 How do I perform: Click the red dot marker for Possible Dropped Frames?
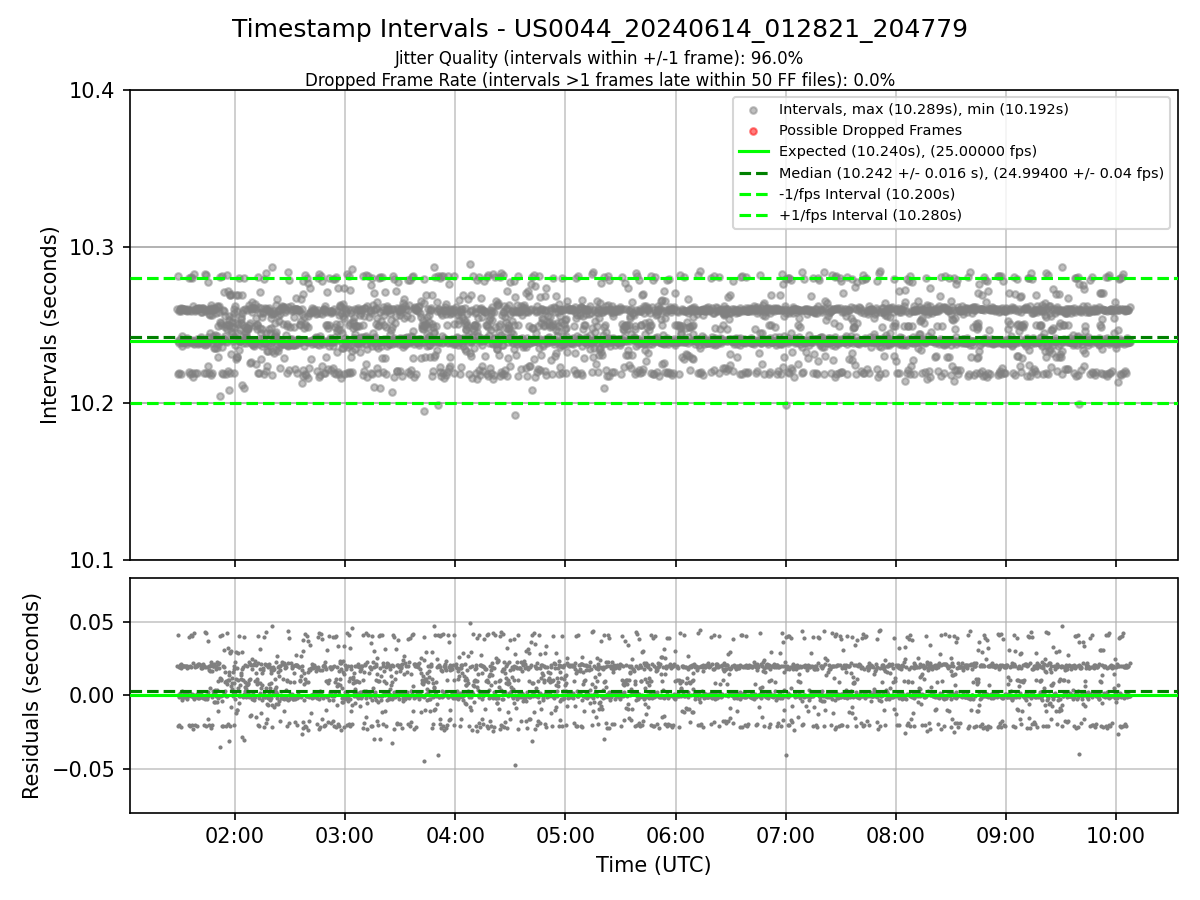point(754,131)
